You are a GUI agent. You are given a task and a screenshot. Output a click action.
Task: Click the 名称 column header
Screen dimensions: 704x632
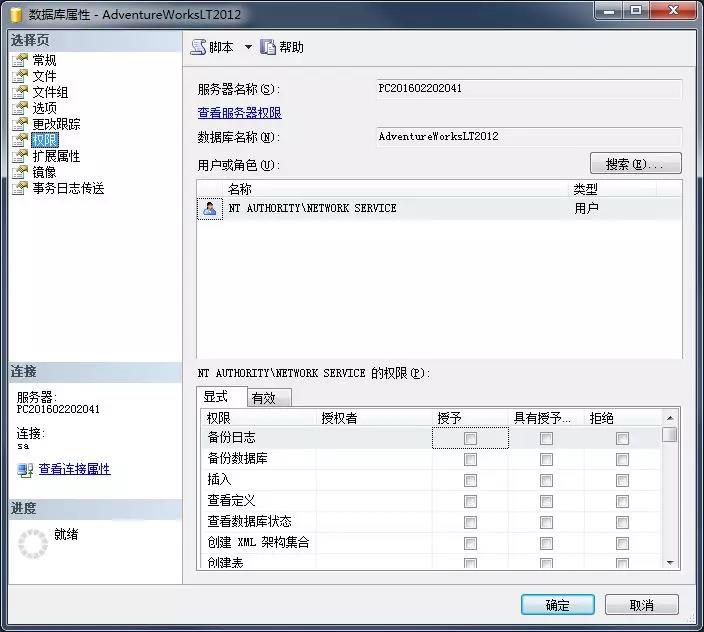(395, 189)
